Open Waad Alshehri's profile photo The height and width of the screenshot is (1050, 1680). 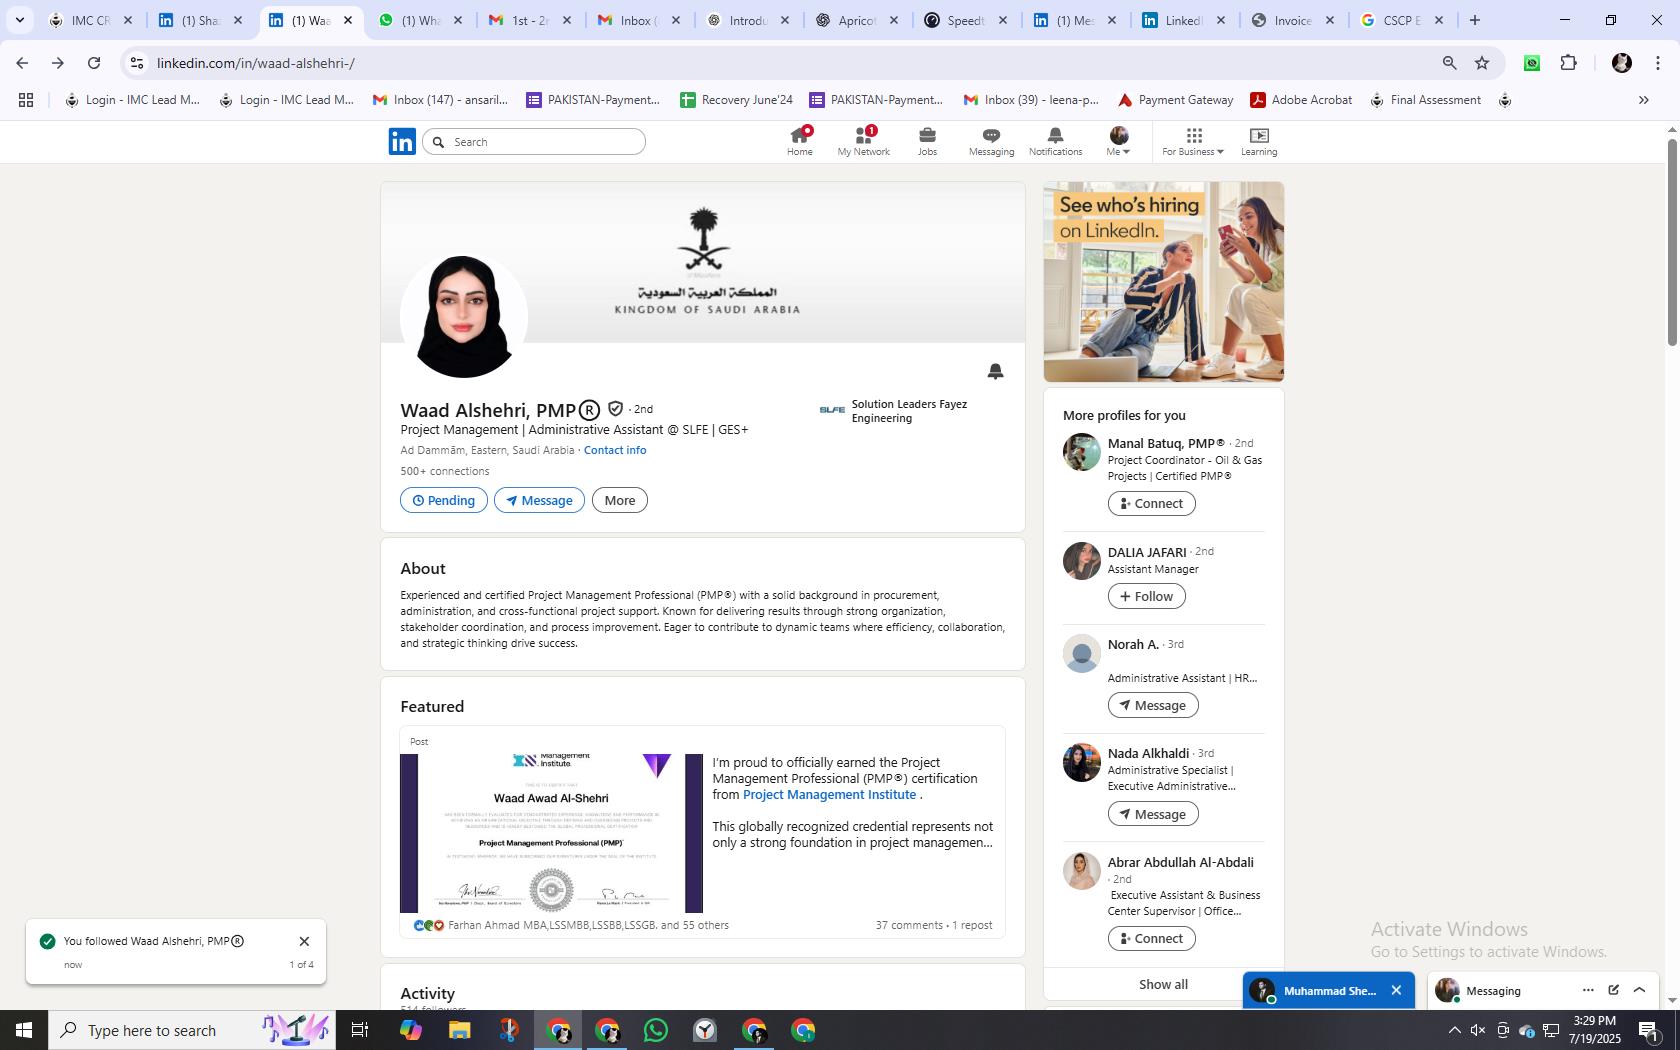463,316
